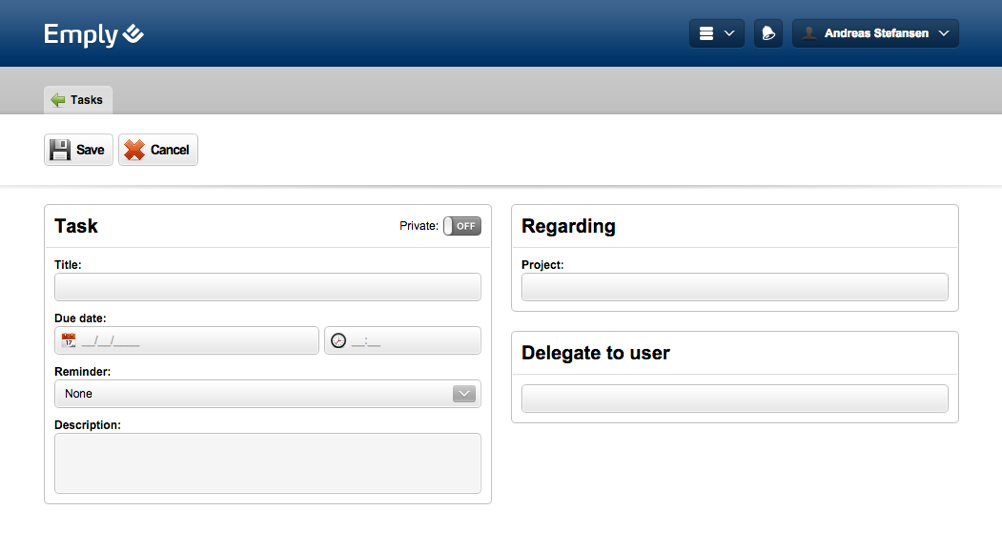Expand the Reminder dropdown
1002x533 pixels.
point(464,394)
